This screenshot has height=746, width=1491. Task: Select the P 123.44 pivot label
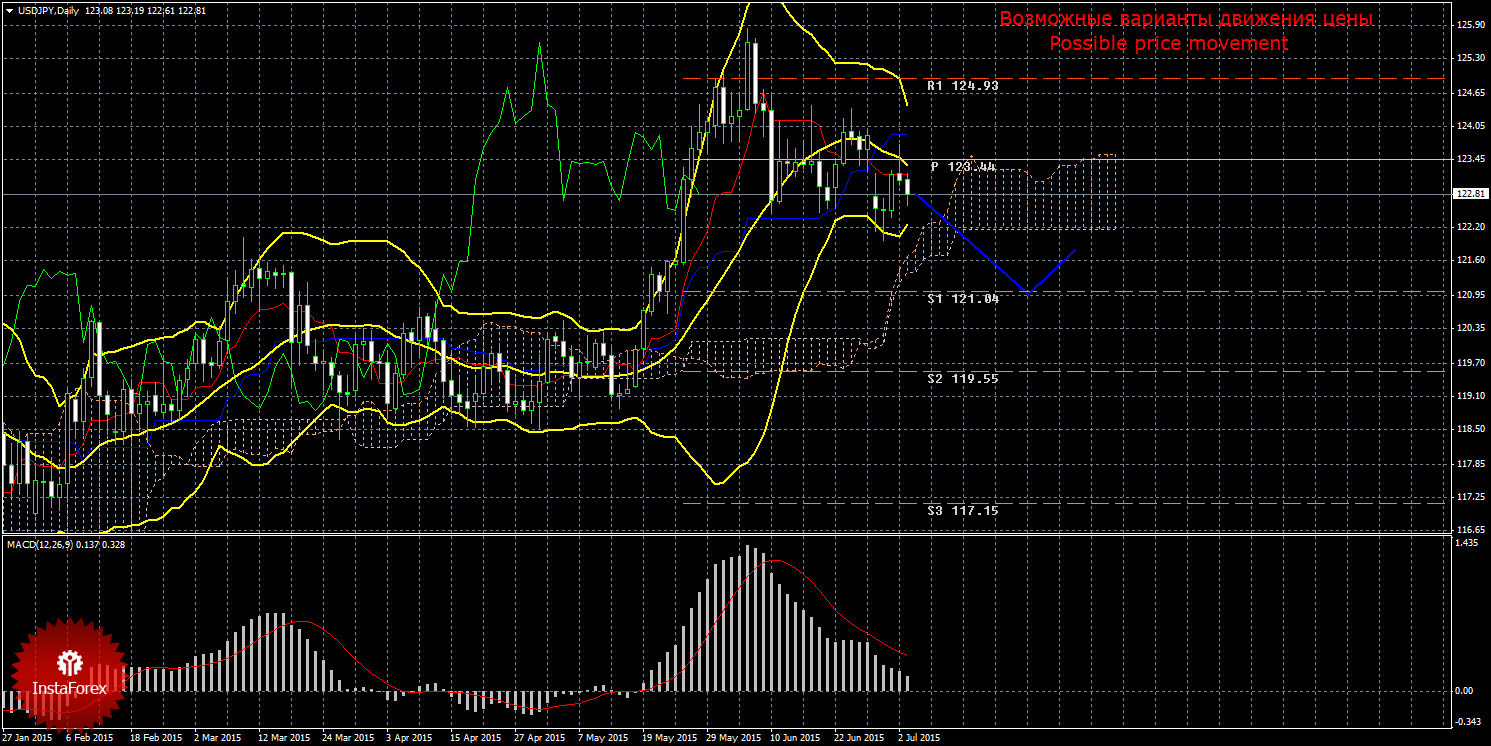(962, 167)
